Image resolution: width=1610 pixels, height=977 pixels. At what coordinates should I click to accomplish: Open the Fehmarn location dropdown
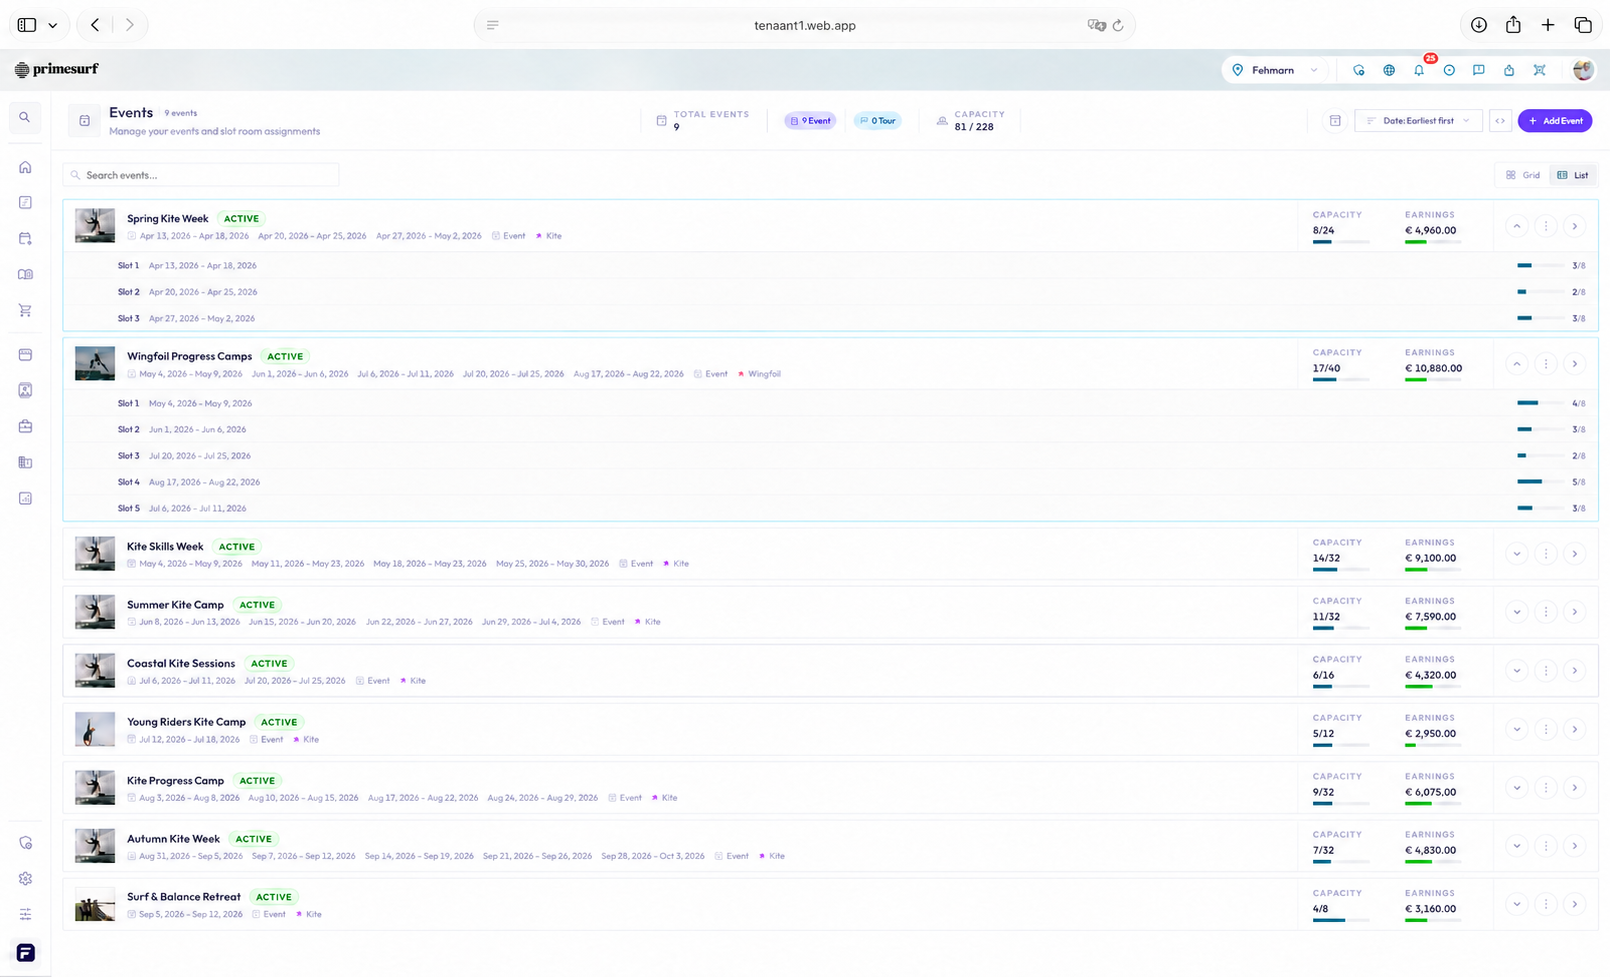(x=1275, y=70)
